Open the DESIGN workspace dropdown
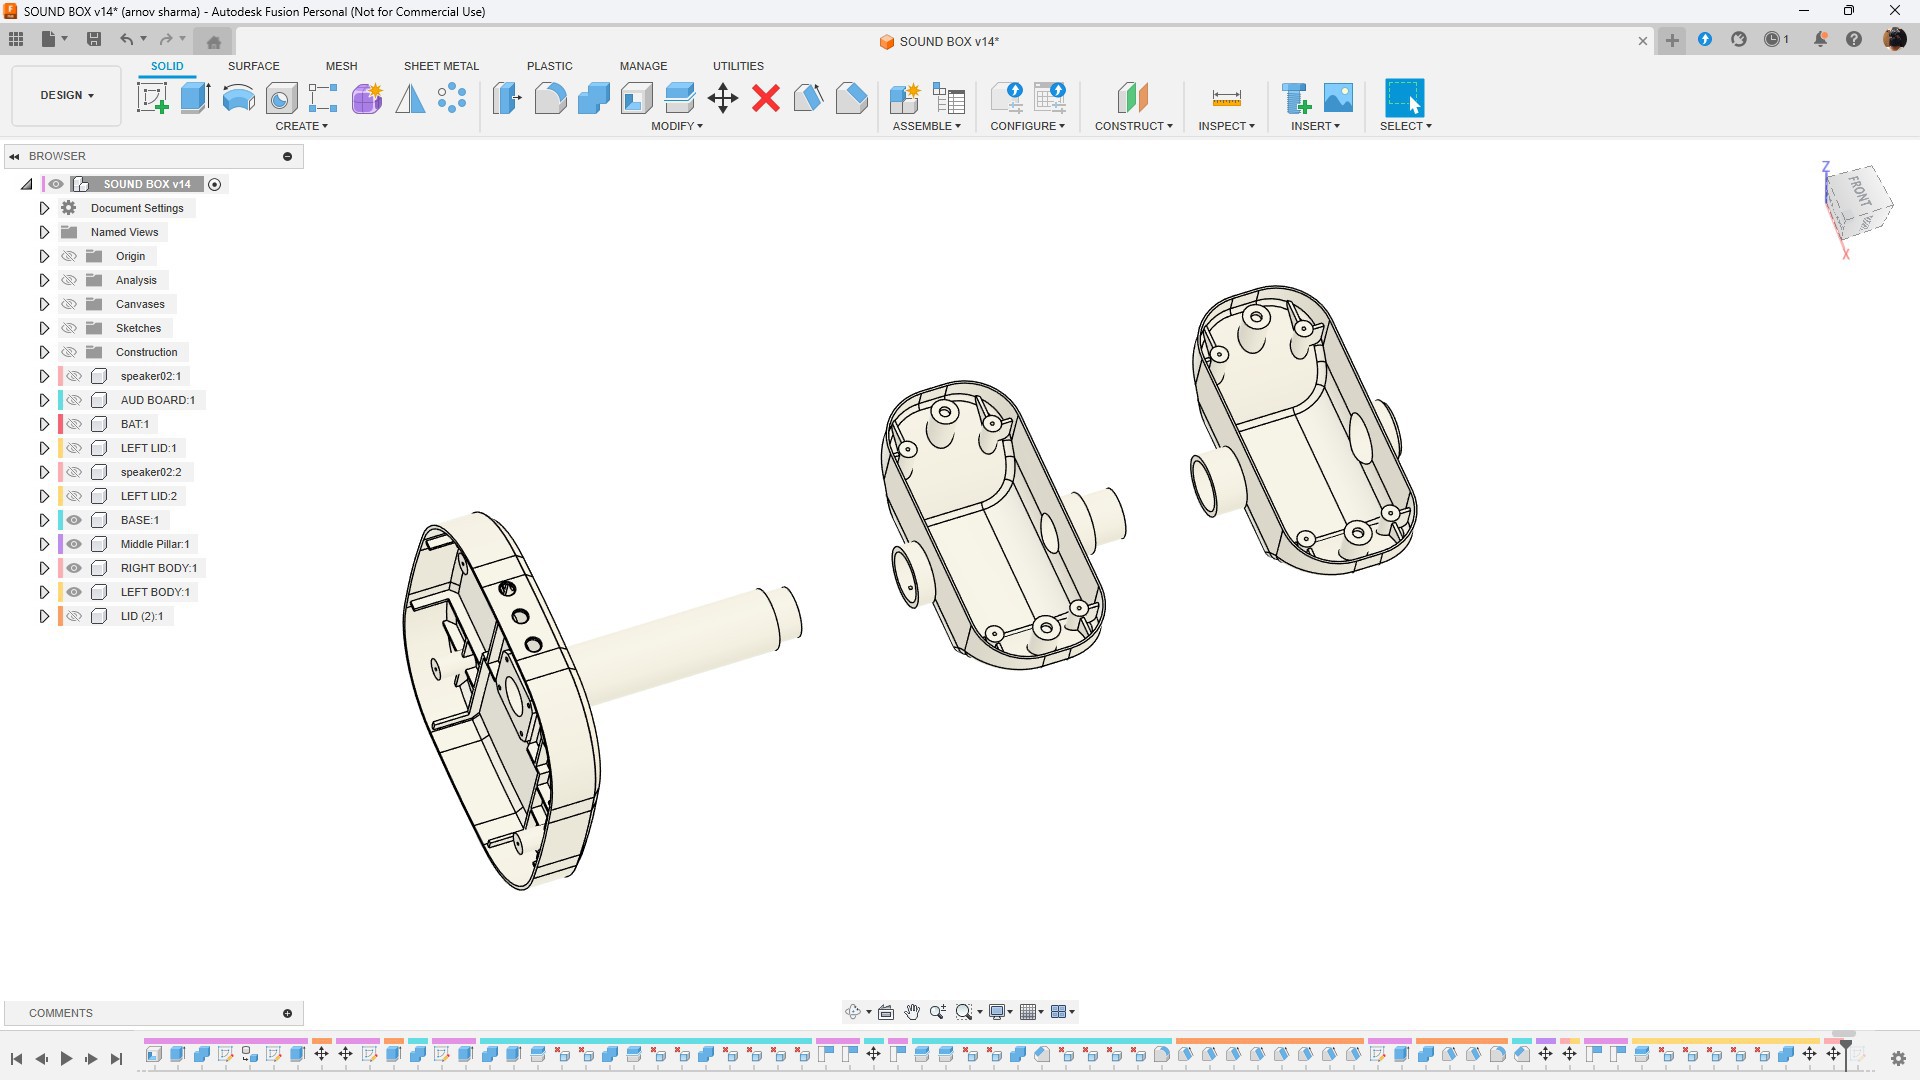Image resolution: width=1920 pixels, height=1080 pixels. click(x=67, y=96)
